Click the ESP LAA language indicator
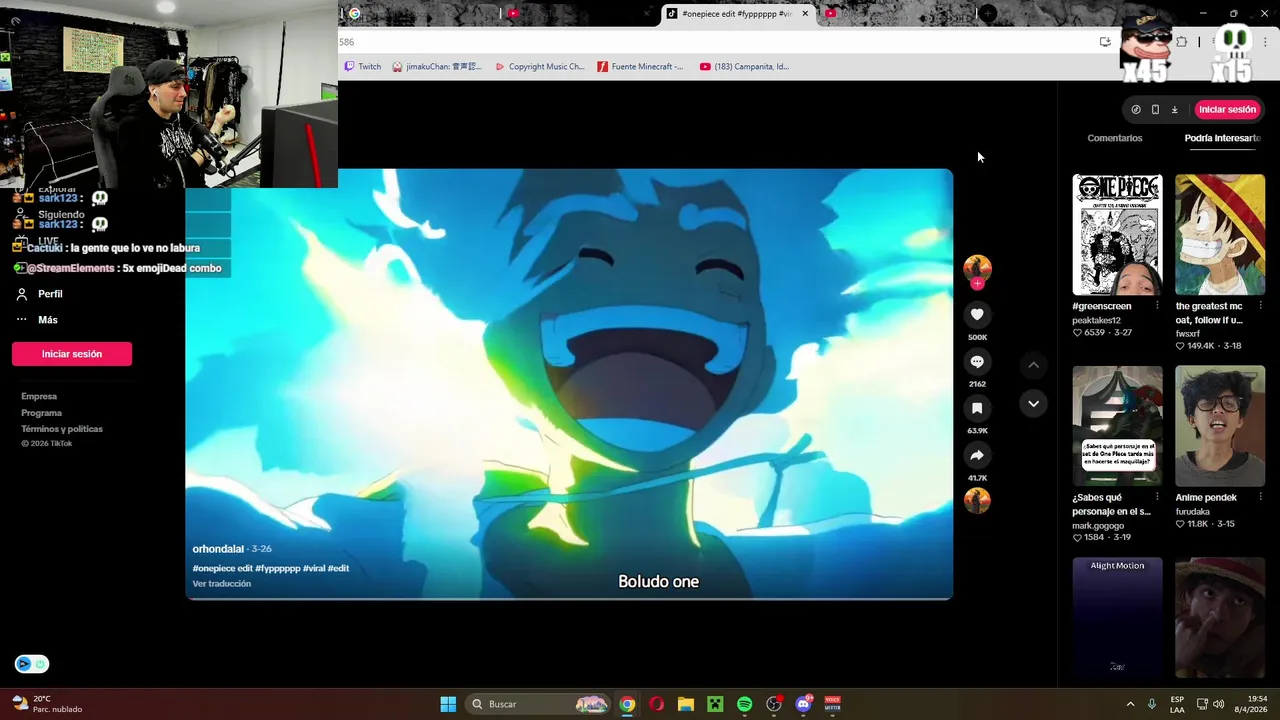 tap(1177, 704)
